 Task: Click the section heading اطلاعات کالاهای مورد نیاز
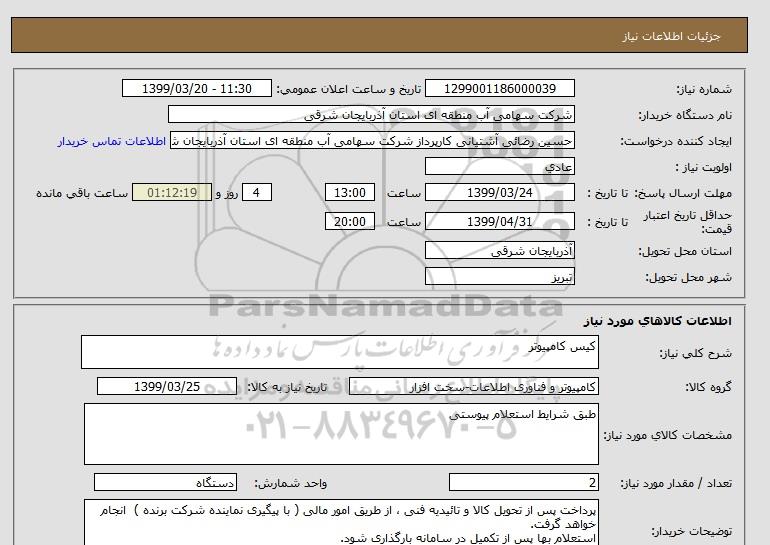pos(658,321)
